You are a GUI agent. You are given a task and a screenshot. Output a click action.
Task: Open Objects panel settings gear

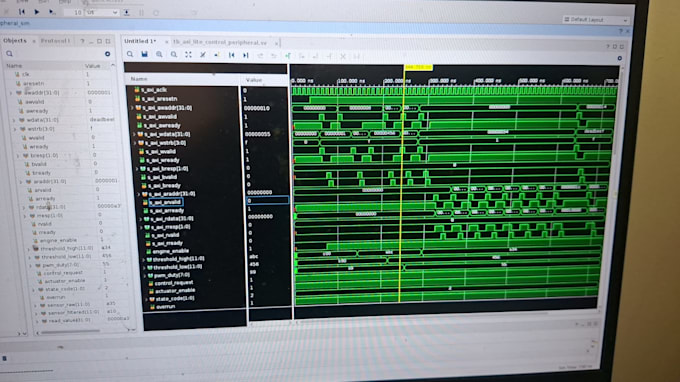click(x=108, y=54)
